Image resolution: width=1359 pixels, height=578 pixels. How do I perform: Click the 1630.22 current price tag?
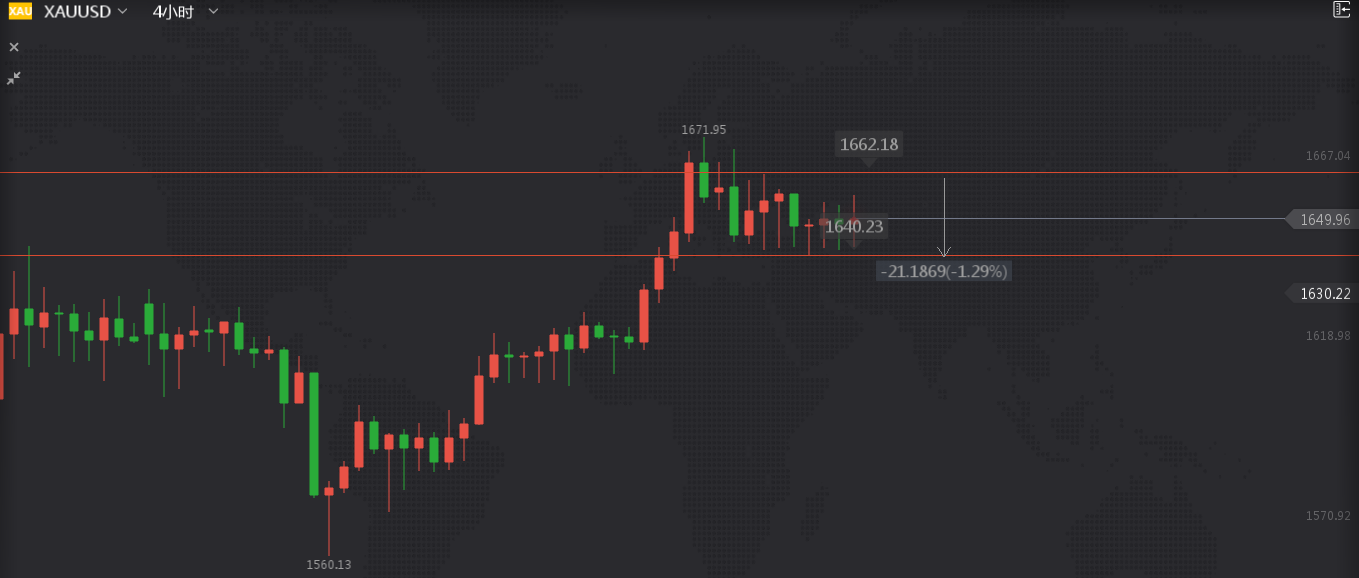point(1323,293)
